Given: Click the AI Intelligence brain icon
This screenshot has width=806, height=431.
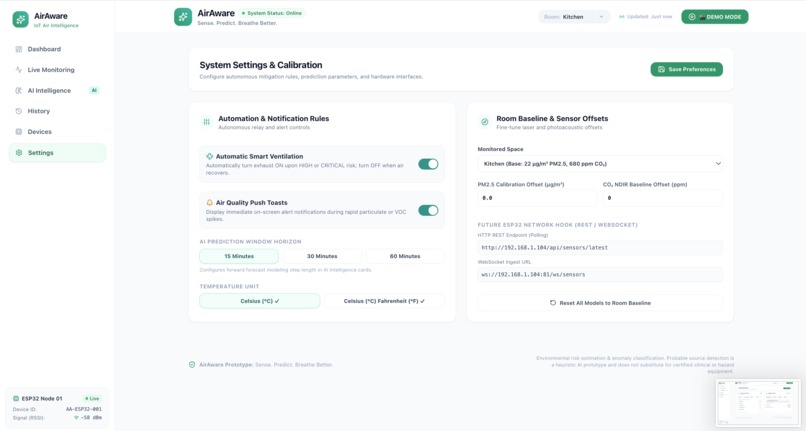Looking at the screenshot, I should [19, 91].
